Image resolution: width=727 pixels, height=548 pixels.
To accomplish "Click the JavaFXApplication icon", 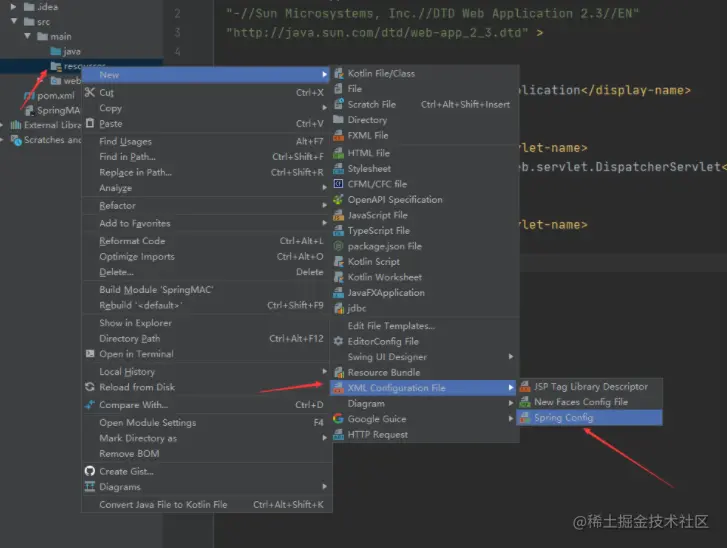I will click(x=339, y=293).
